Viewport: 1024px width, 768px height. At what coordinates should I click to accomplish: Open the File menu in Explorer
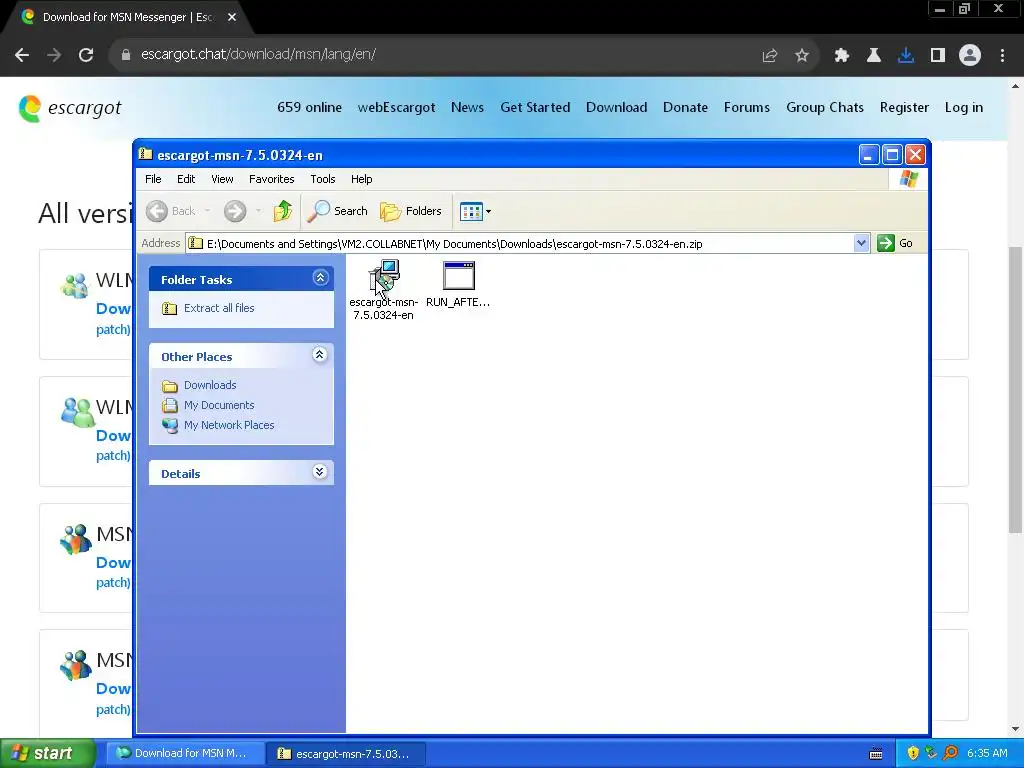coord(153,179)
